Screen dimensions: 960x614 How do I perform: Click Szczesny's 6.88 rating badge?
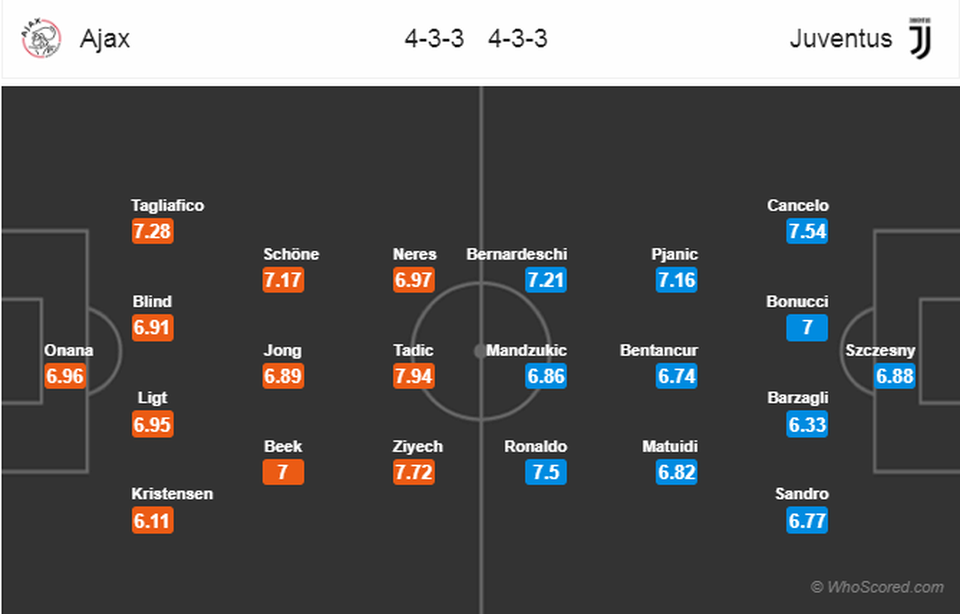pyautogui.click(x=894, y=376)
